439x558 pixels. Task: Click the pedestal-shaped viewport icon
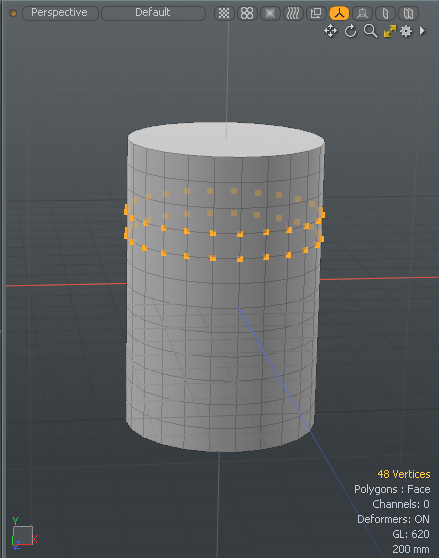[362, 13]
